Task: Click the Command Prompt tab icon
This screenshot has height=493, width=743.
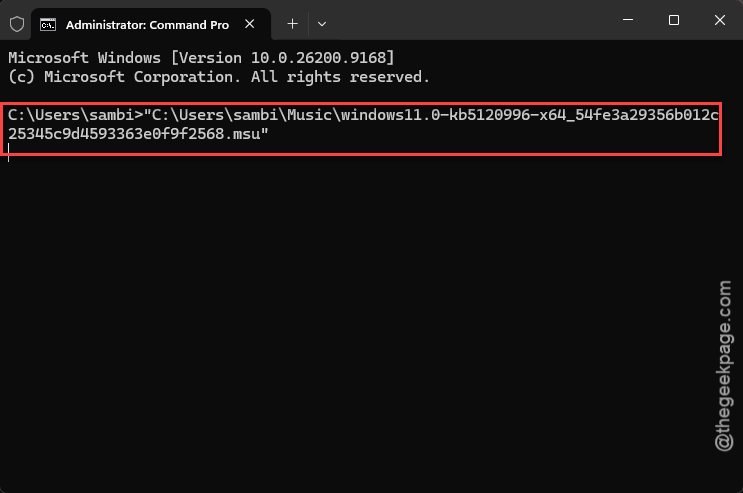Action: pyautogui.click(x=48, y=24)
